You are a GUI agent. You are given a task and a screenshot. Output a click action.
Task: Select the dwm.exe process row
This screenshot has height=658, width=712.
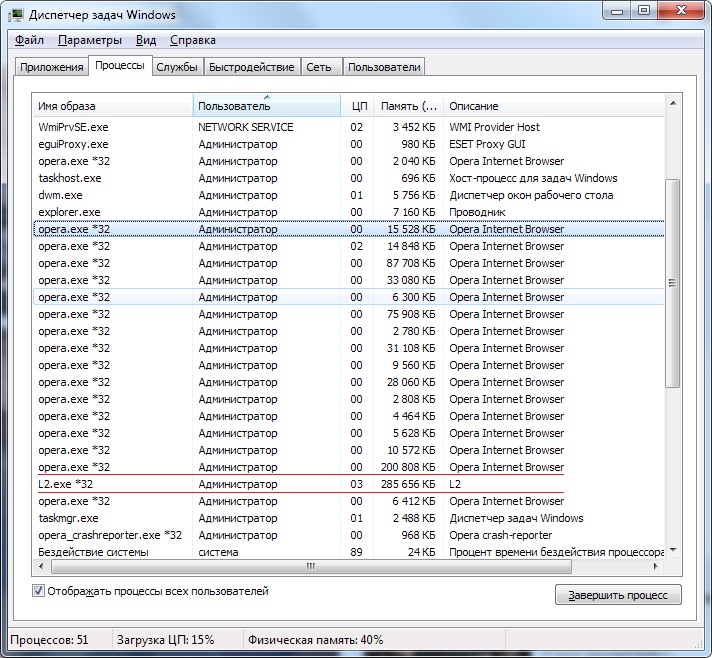348,195
